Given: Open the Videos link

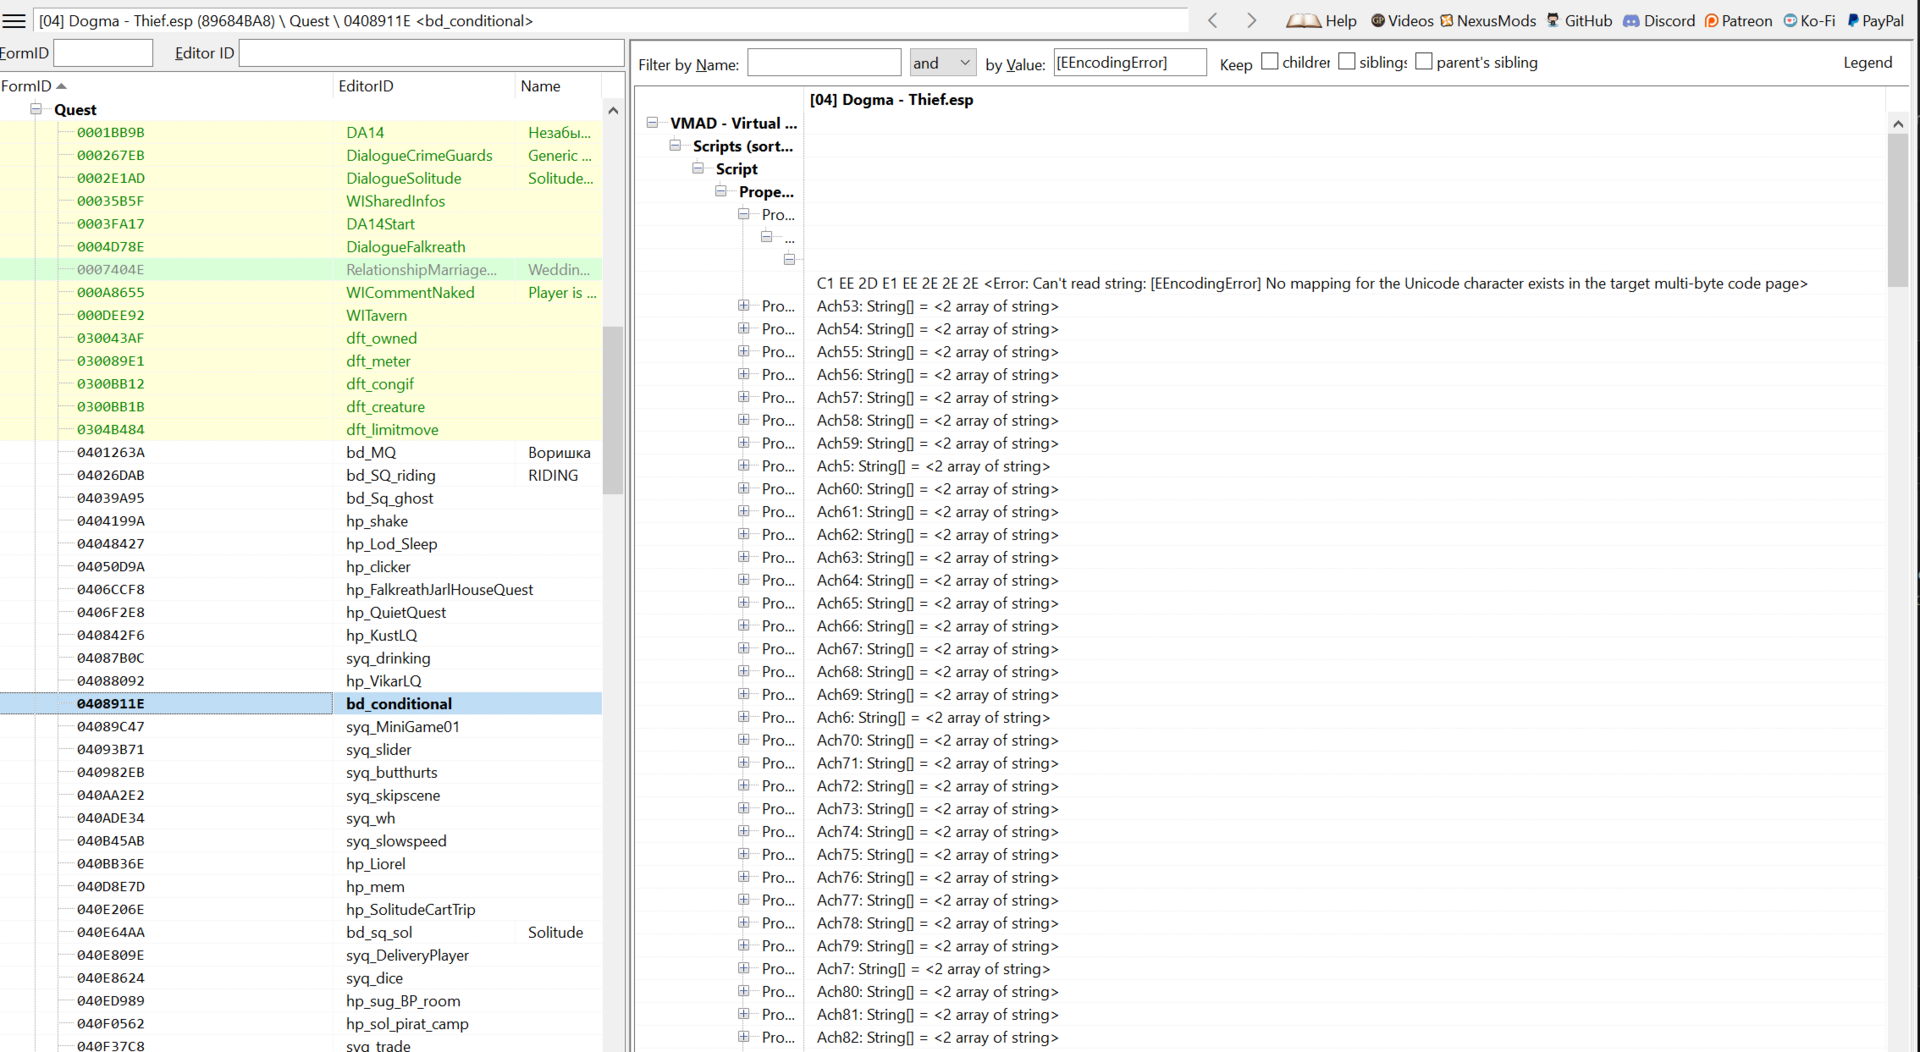Looking at the screenshot, I should click(x=1401, y=20).
